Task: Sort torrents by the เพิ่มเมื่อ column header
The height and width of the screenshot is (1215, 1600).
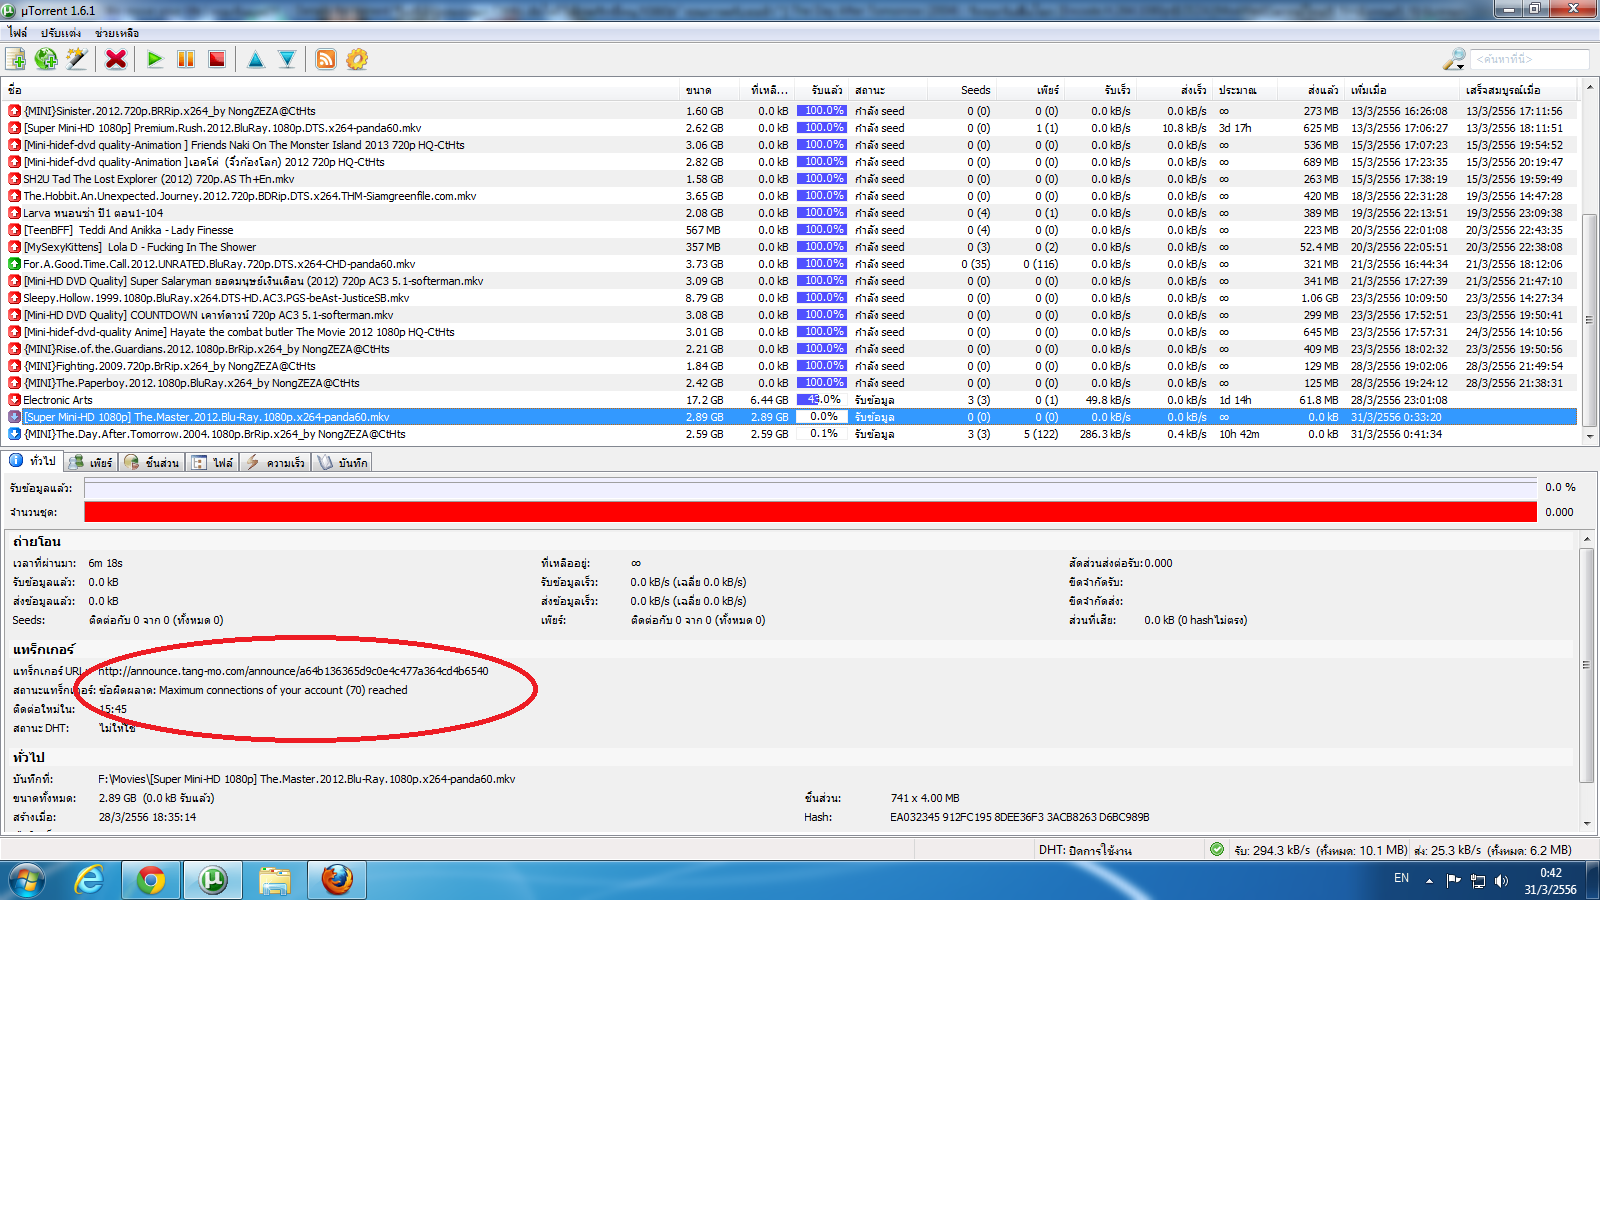Action: 1402,90
